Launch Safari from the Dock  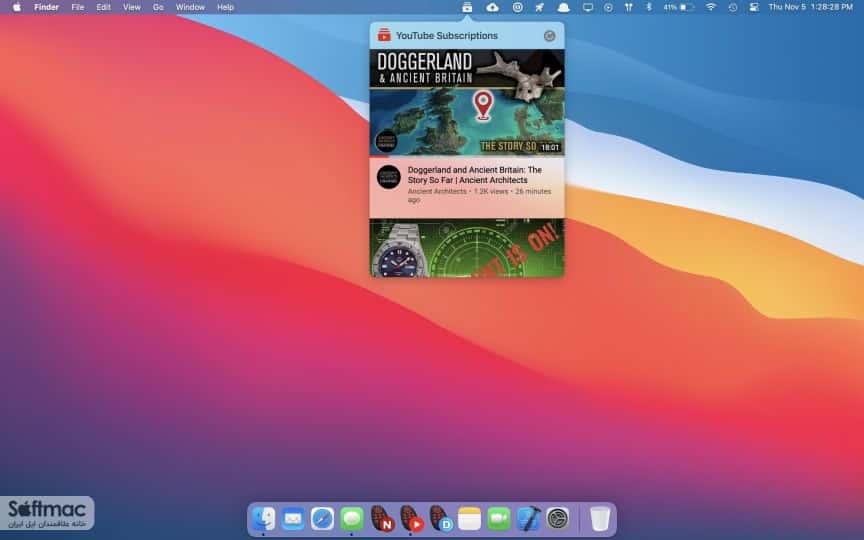tap(322, 519)
